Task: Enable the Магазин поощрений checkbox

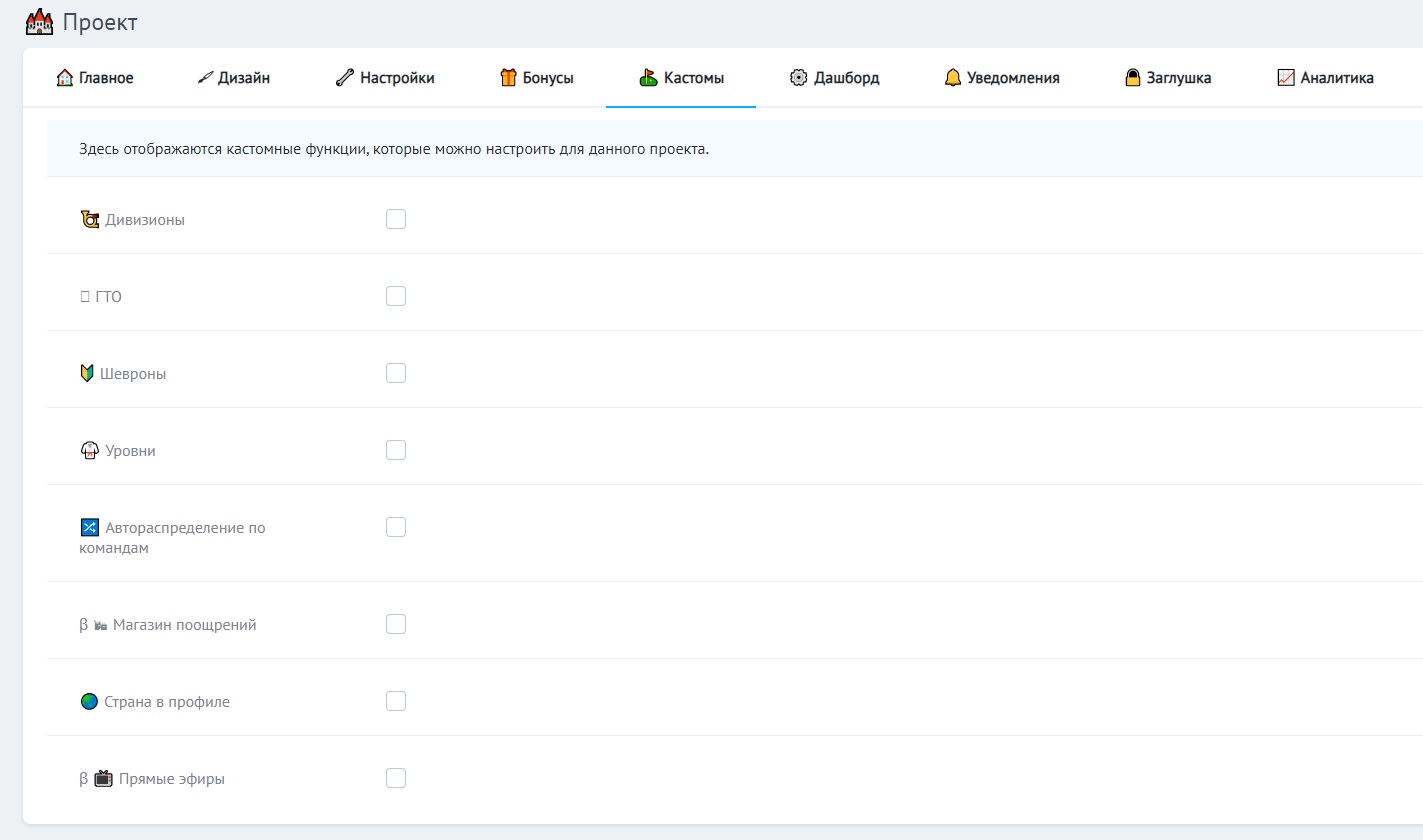Action: tap(396, 624)
